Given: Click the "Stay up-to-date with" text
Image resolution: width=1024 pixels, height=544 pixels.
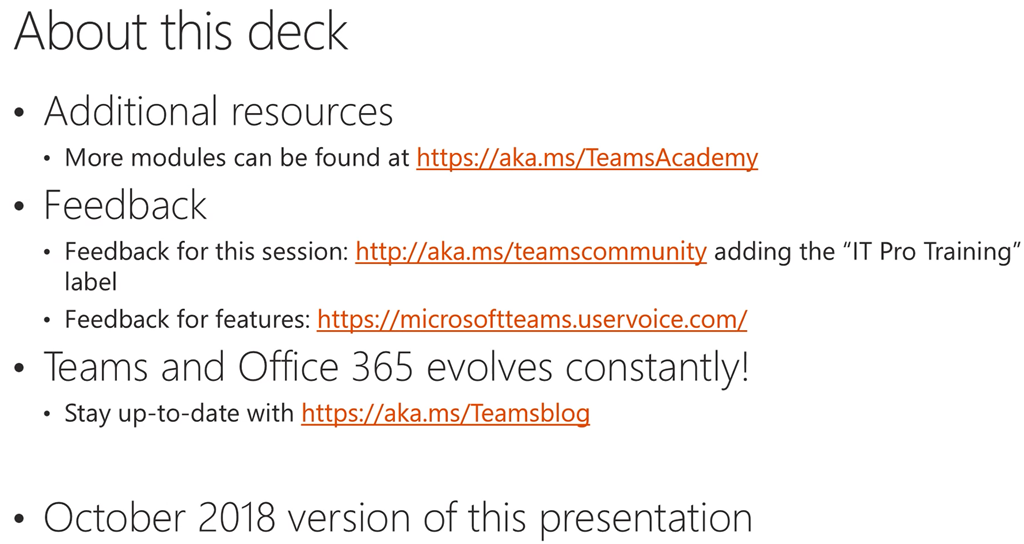Looking at the screenshot, I should 180,413.
